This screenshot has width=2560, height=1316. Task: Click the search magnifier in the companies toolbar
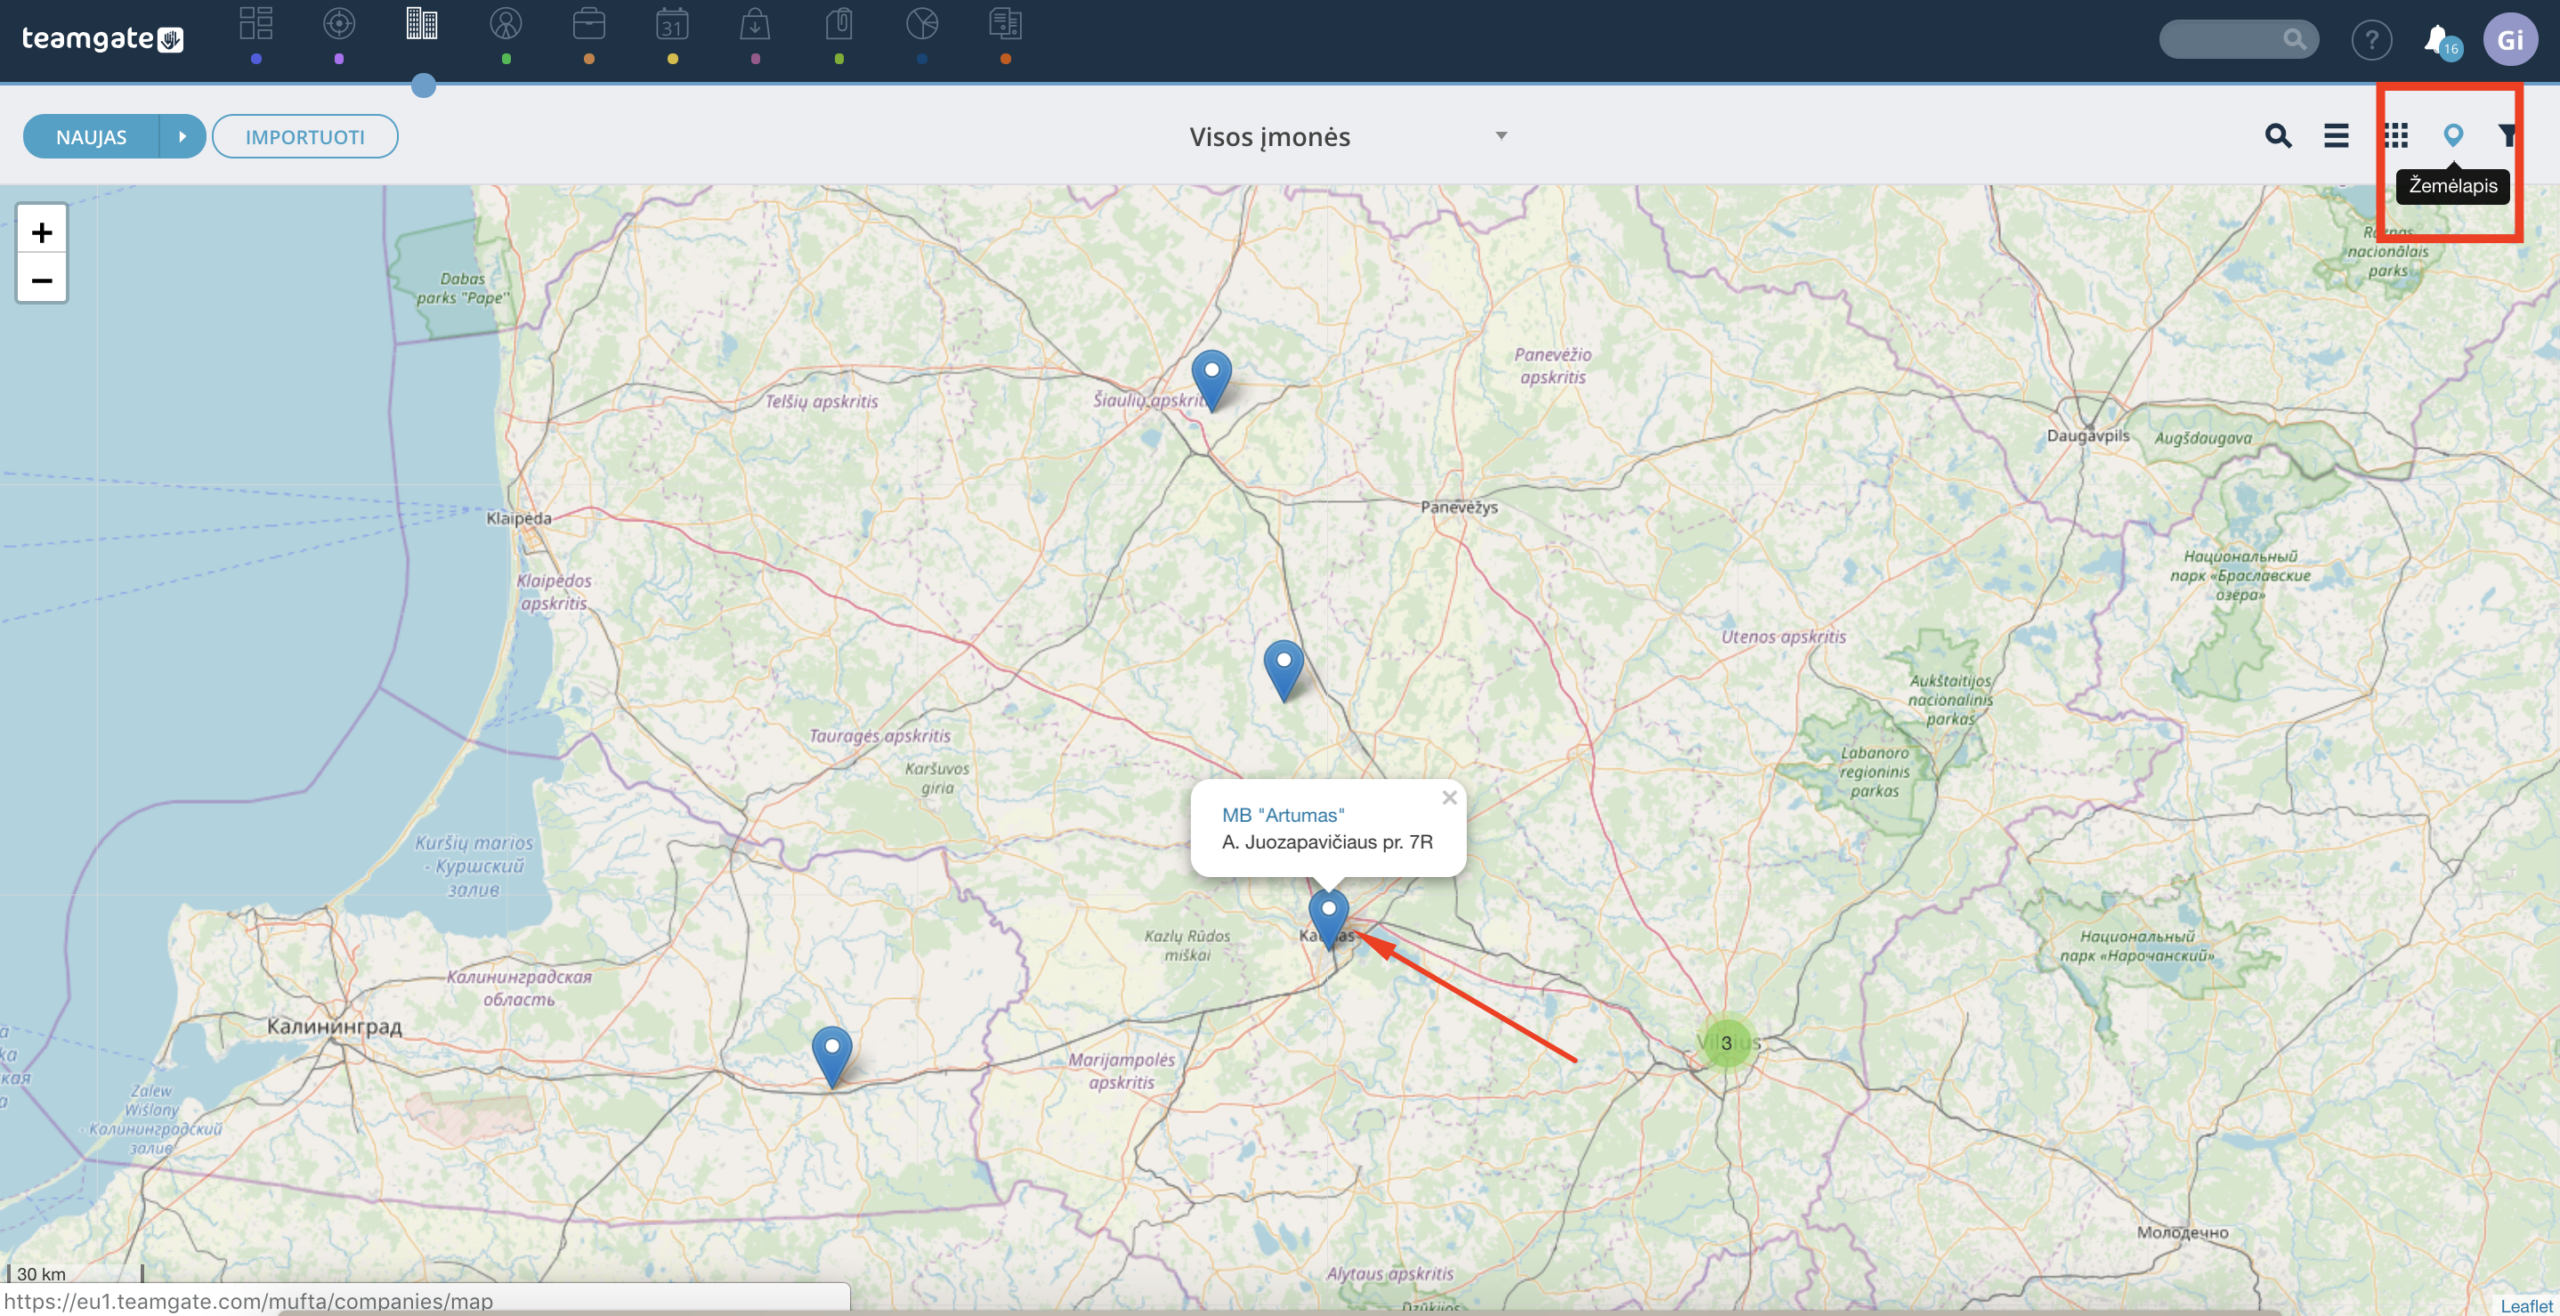coord(2278,136)
